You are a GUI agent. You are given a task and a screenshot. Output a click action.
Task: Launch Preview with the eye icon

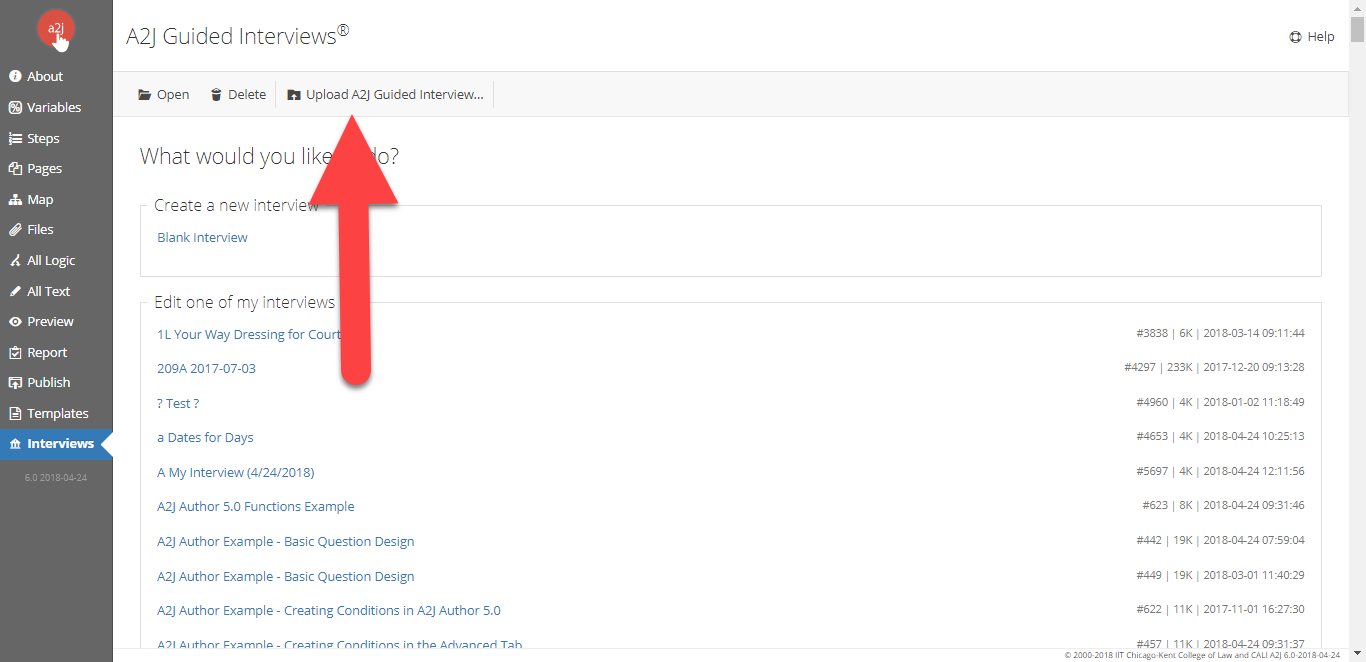click(15, 321)
